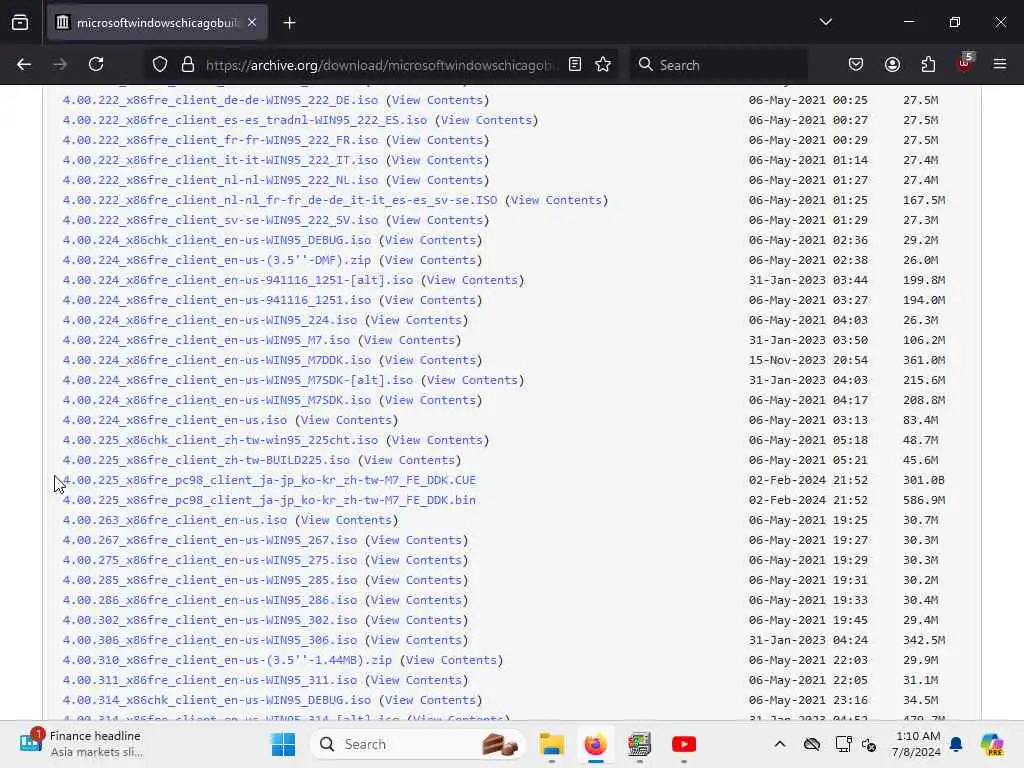View Contents of zh-tw-BUILD225.iso
1024x768 pixels.
409,460
